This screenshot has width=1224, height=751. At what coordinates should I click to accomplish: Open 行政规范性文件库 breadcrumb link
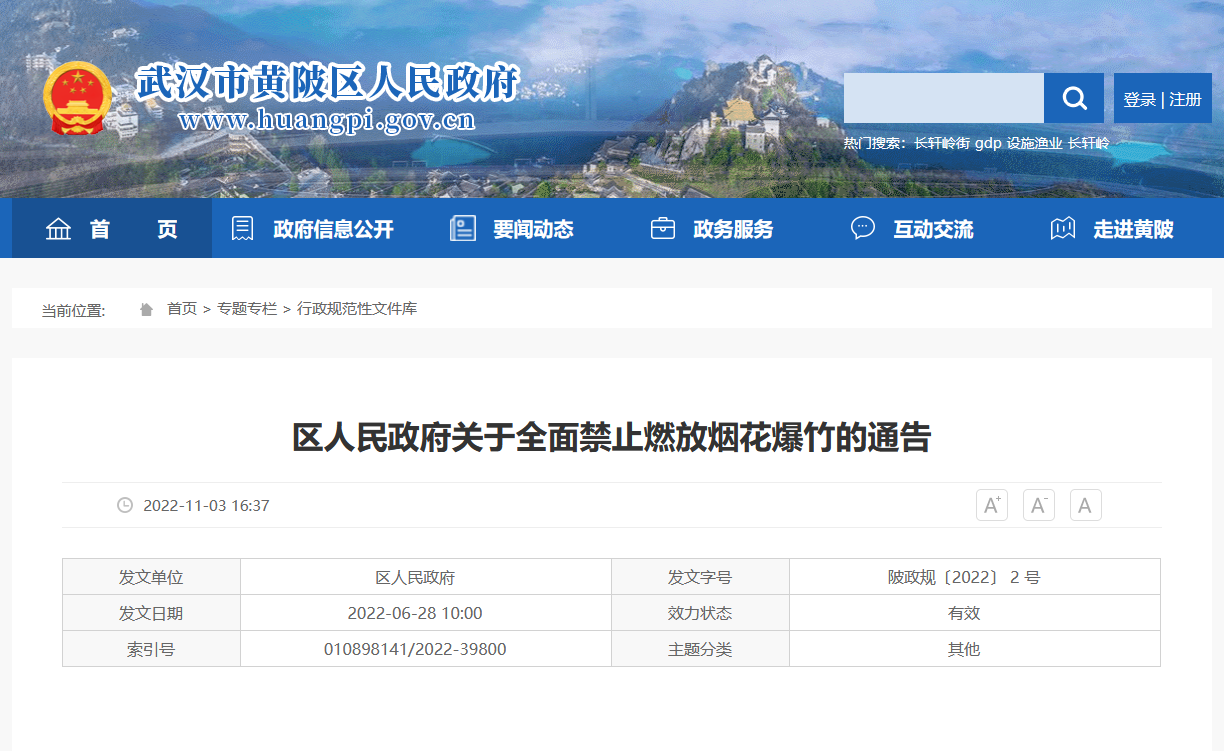357,309
